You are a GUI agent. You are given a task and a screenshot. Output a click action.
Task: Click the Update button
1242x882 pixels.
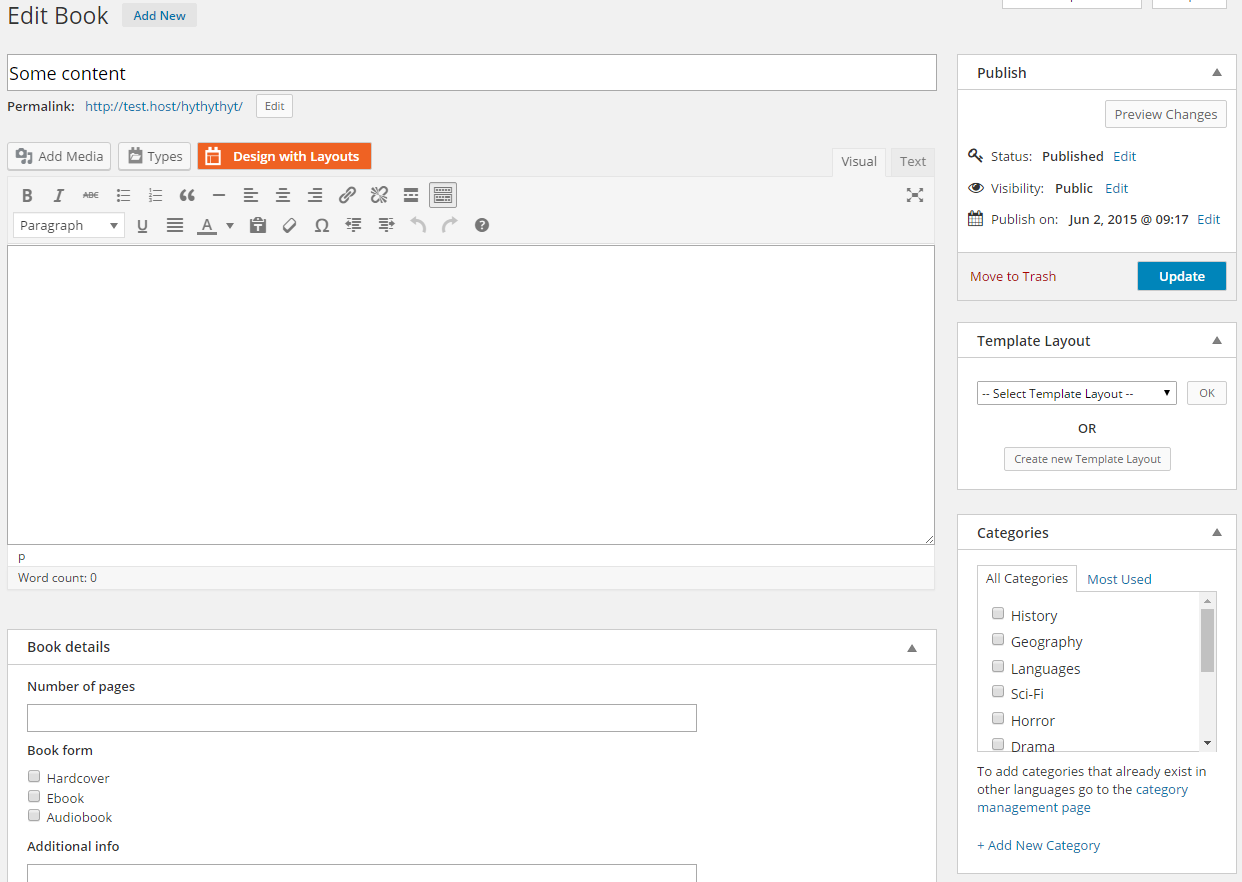[x=1182, y=276]
